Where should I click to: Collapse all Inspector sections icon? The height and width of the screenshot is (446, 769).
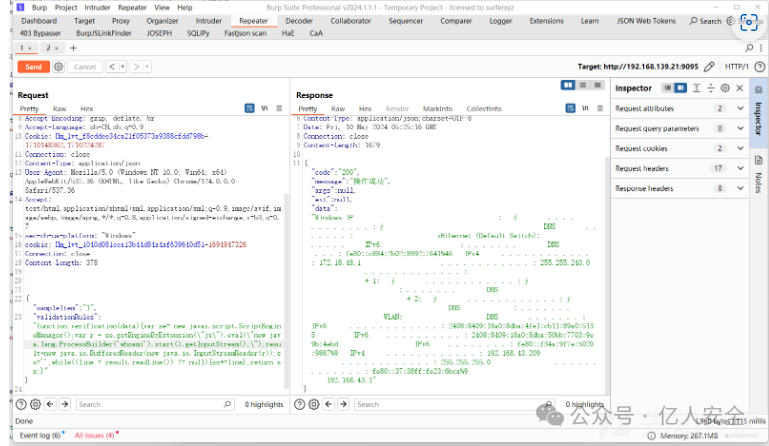tap(711, 88)
